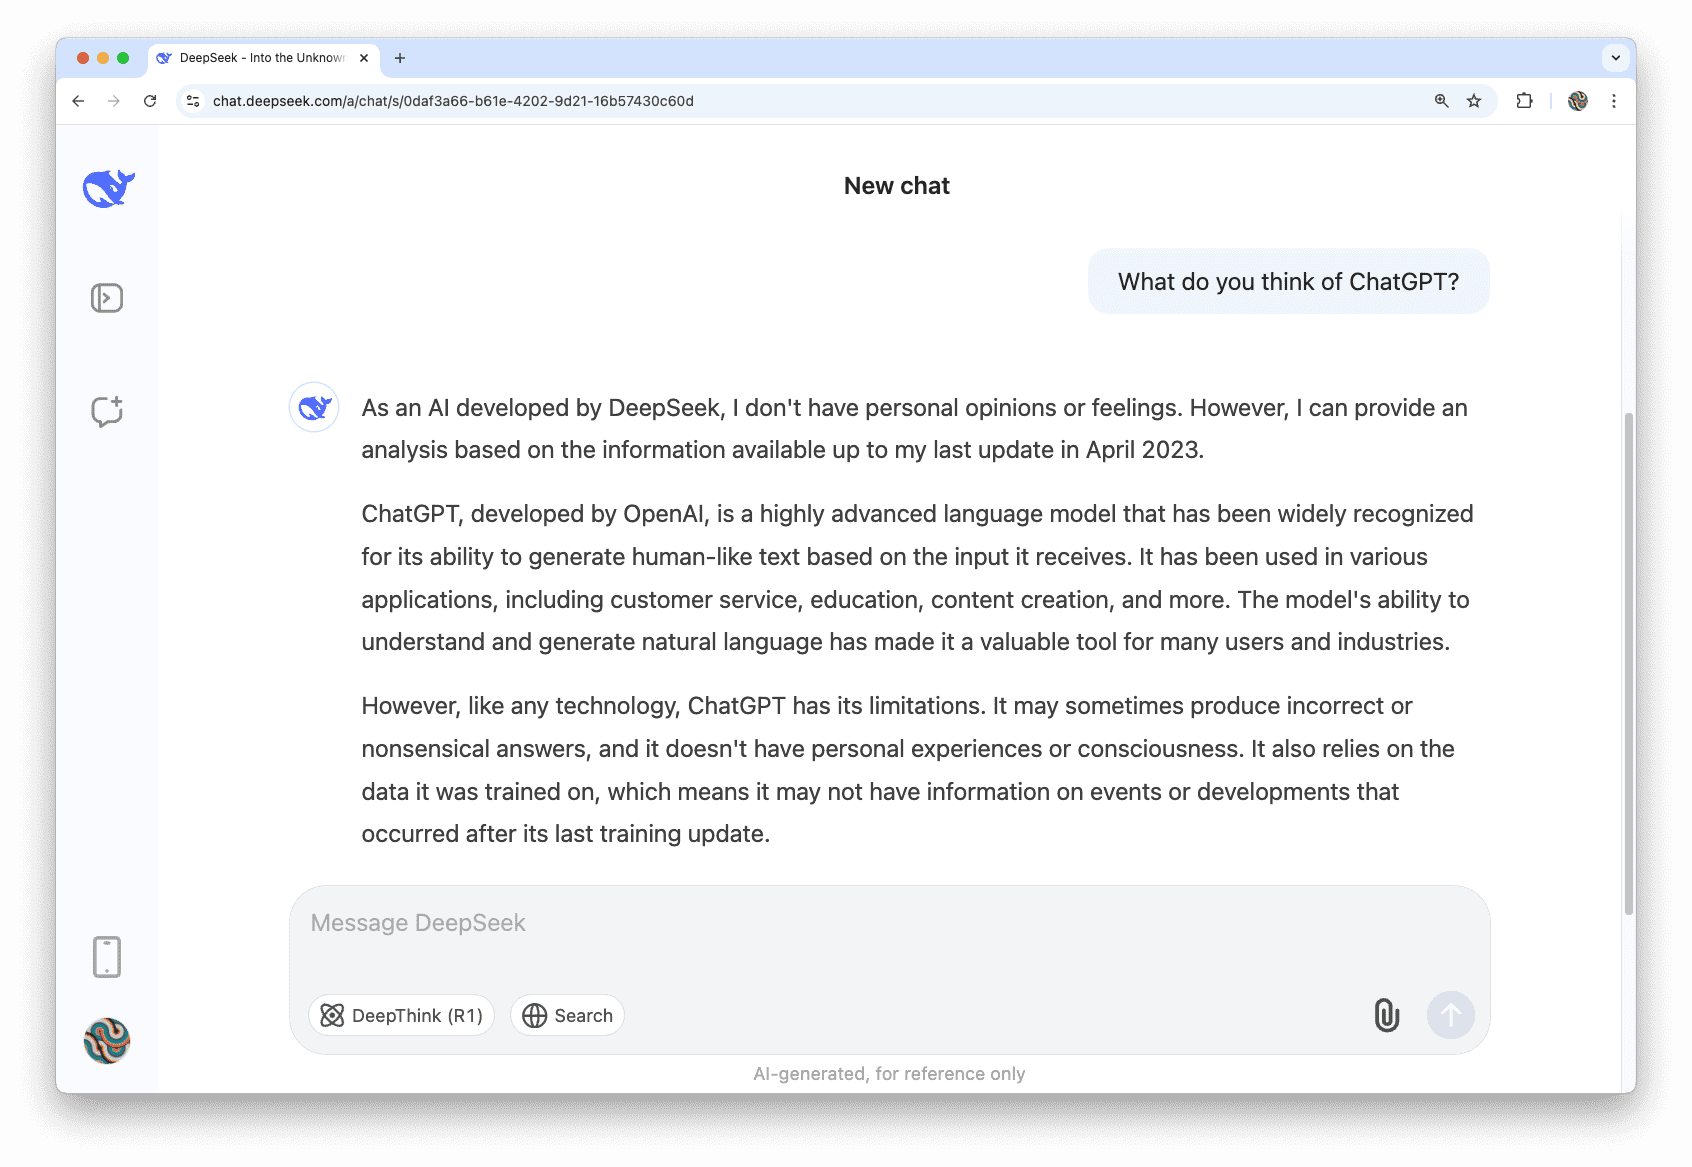1692x1167 pixels.
Task: Open a new browser tab with plus
Action: pos(400,58)
